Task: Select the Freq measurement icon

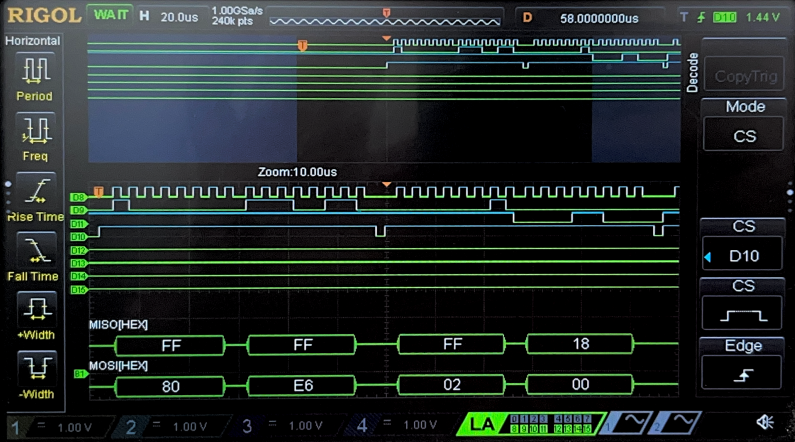Action: coord(35,138)
